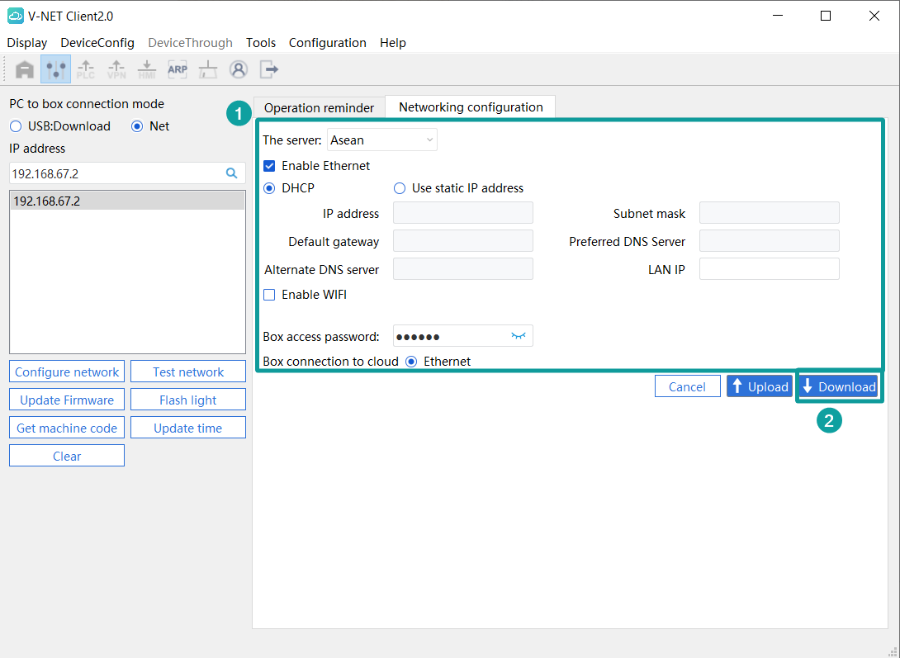Select USB:Download connection mode
This screenshot has width=900, height=658.
[60, 126]
